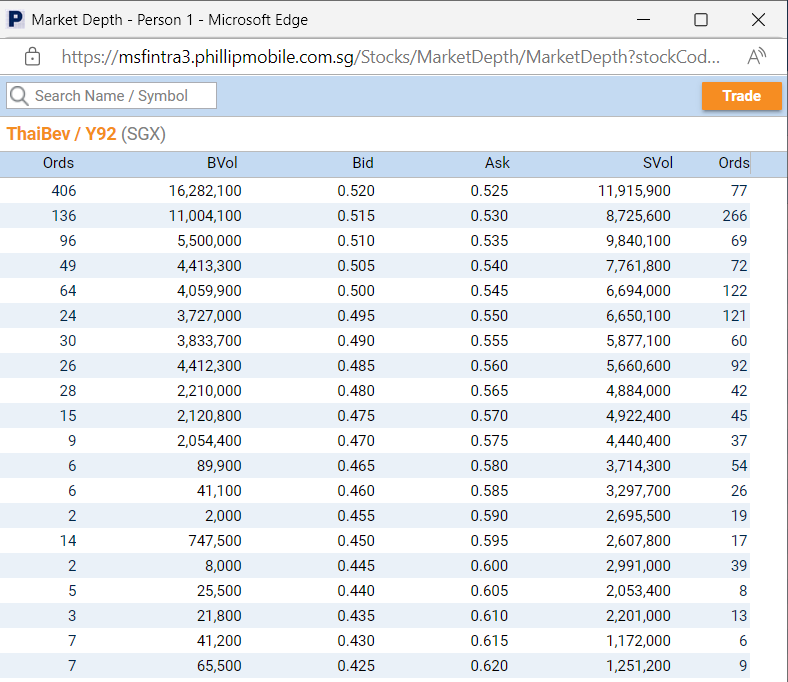Image resolution: width=788 pixels, height=682 pixels.
Task: Select bid price 0.430
Action: [356, 641]
